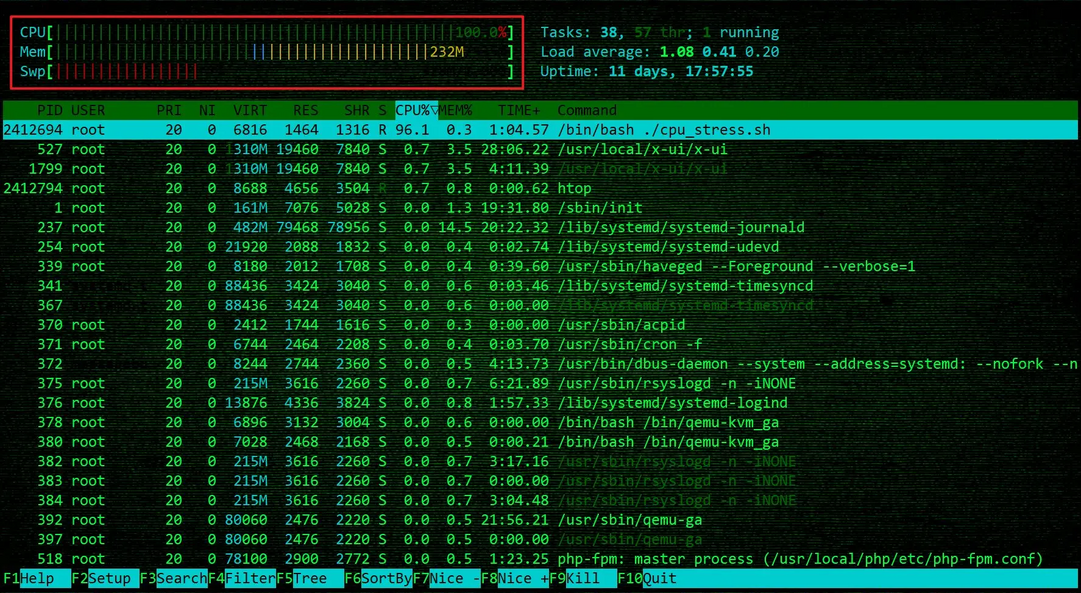This screenshot has width=1081, height=593.
Task: Click the TIME+ column header
Action: [x=519, y=110]
